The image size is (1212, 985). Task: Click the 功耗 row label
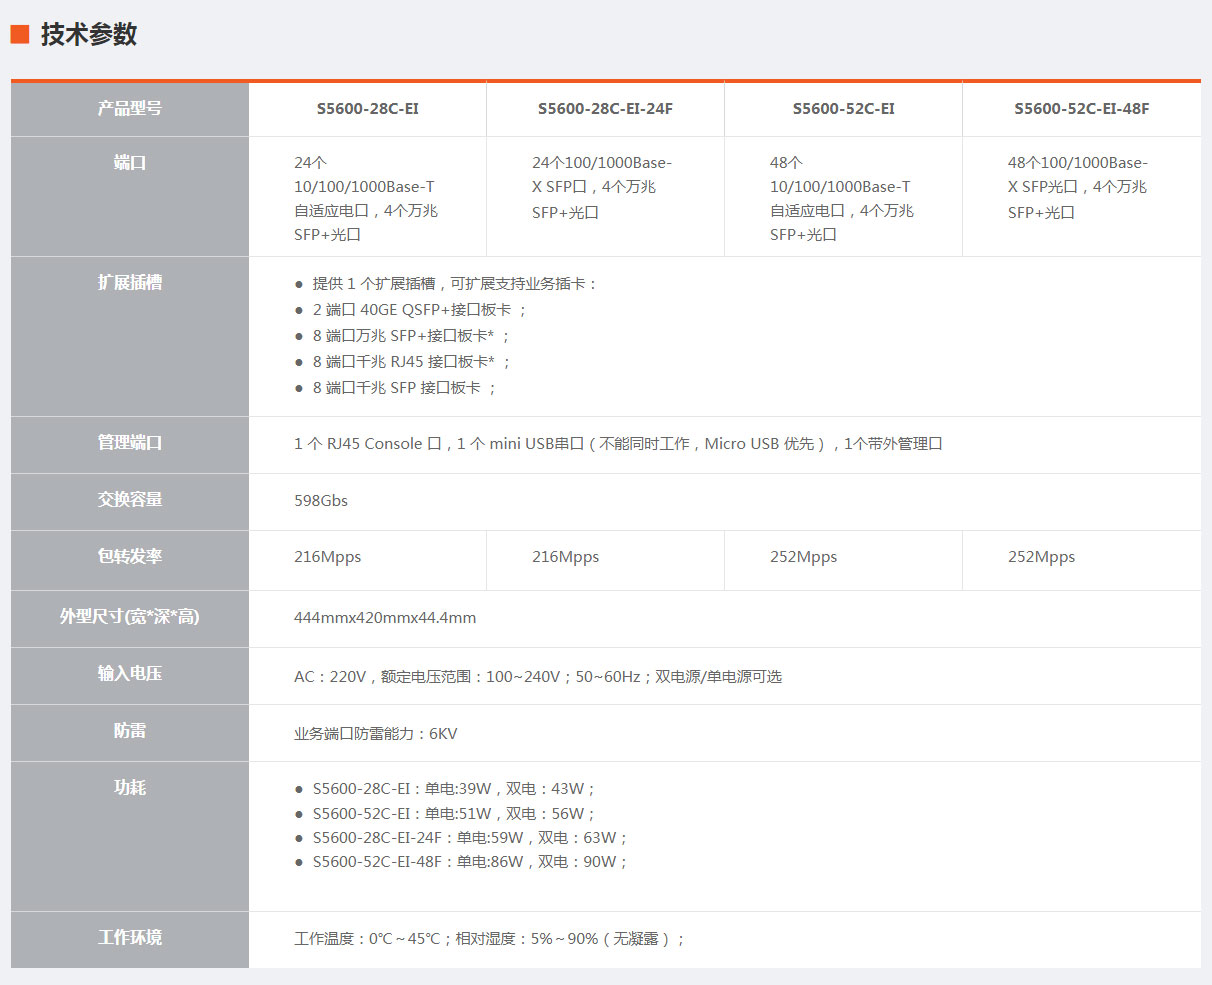point(130,787)
